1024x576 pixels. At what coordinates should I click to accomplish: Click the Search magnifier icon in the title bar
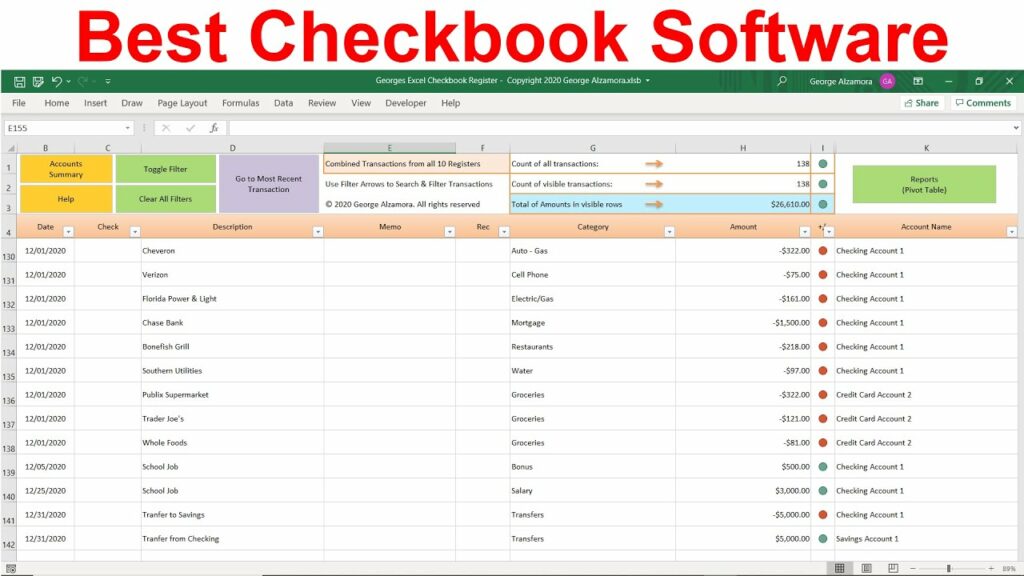click(x=782, y=81)
